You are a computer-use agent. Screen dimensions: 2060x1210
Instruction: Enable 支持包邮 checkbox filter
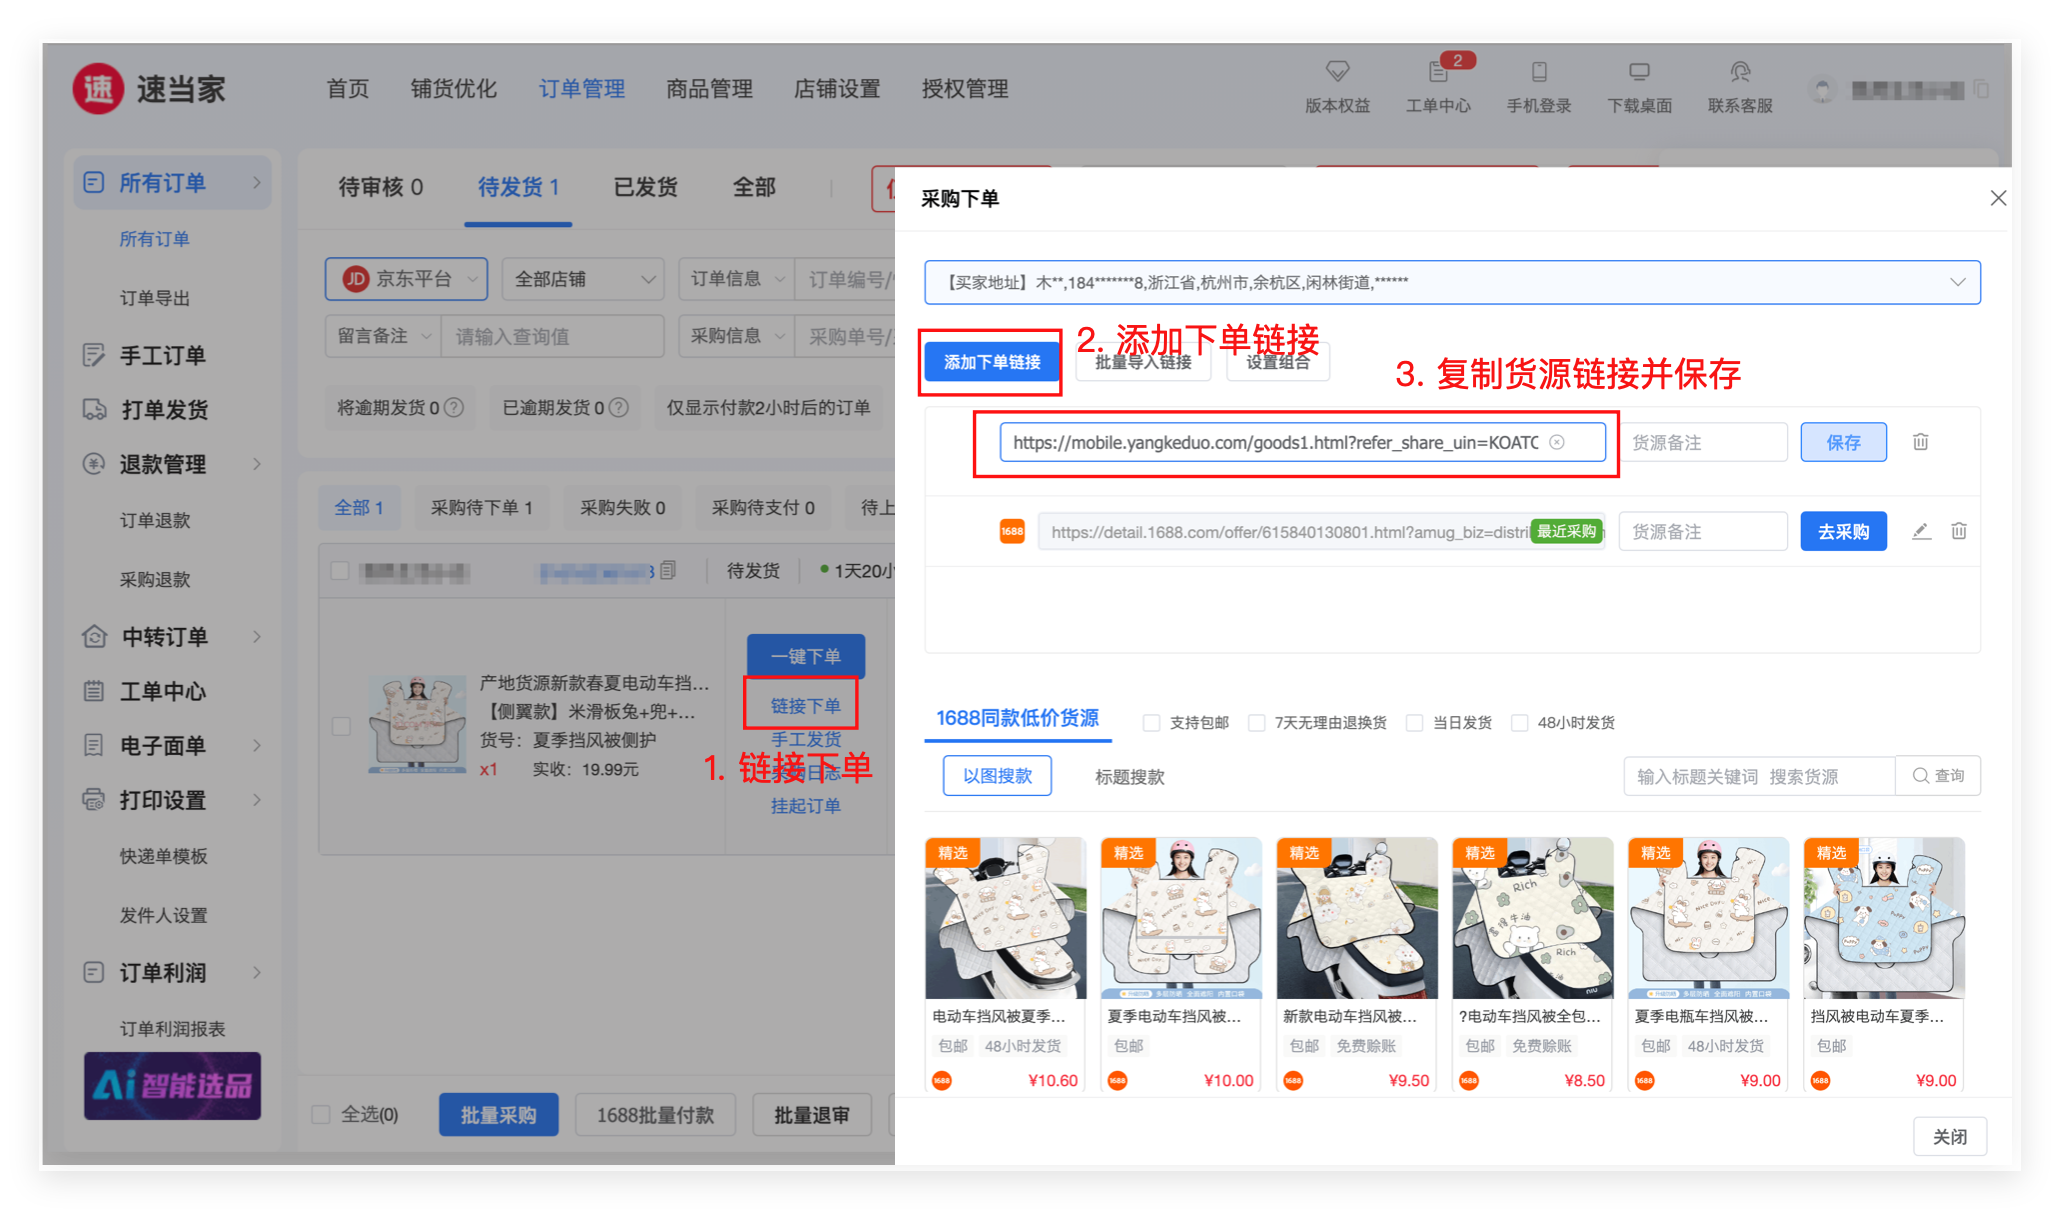click(x=1152, y=723)
